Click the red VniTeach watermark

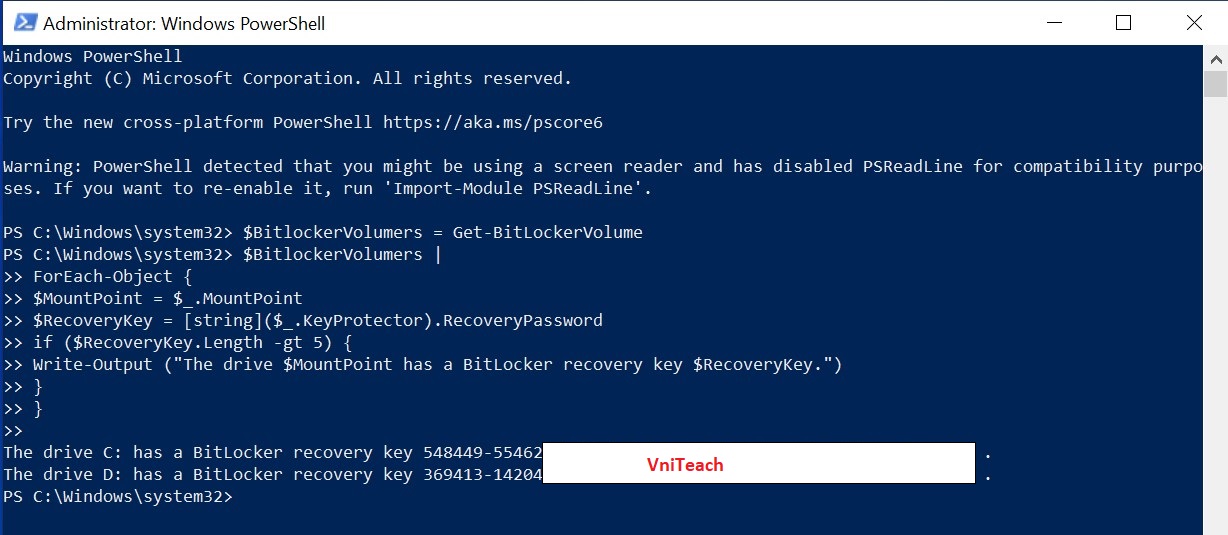click(685, 464)
